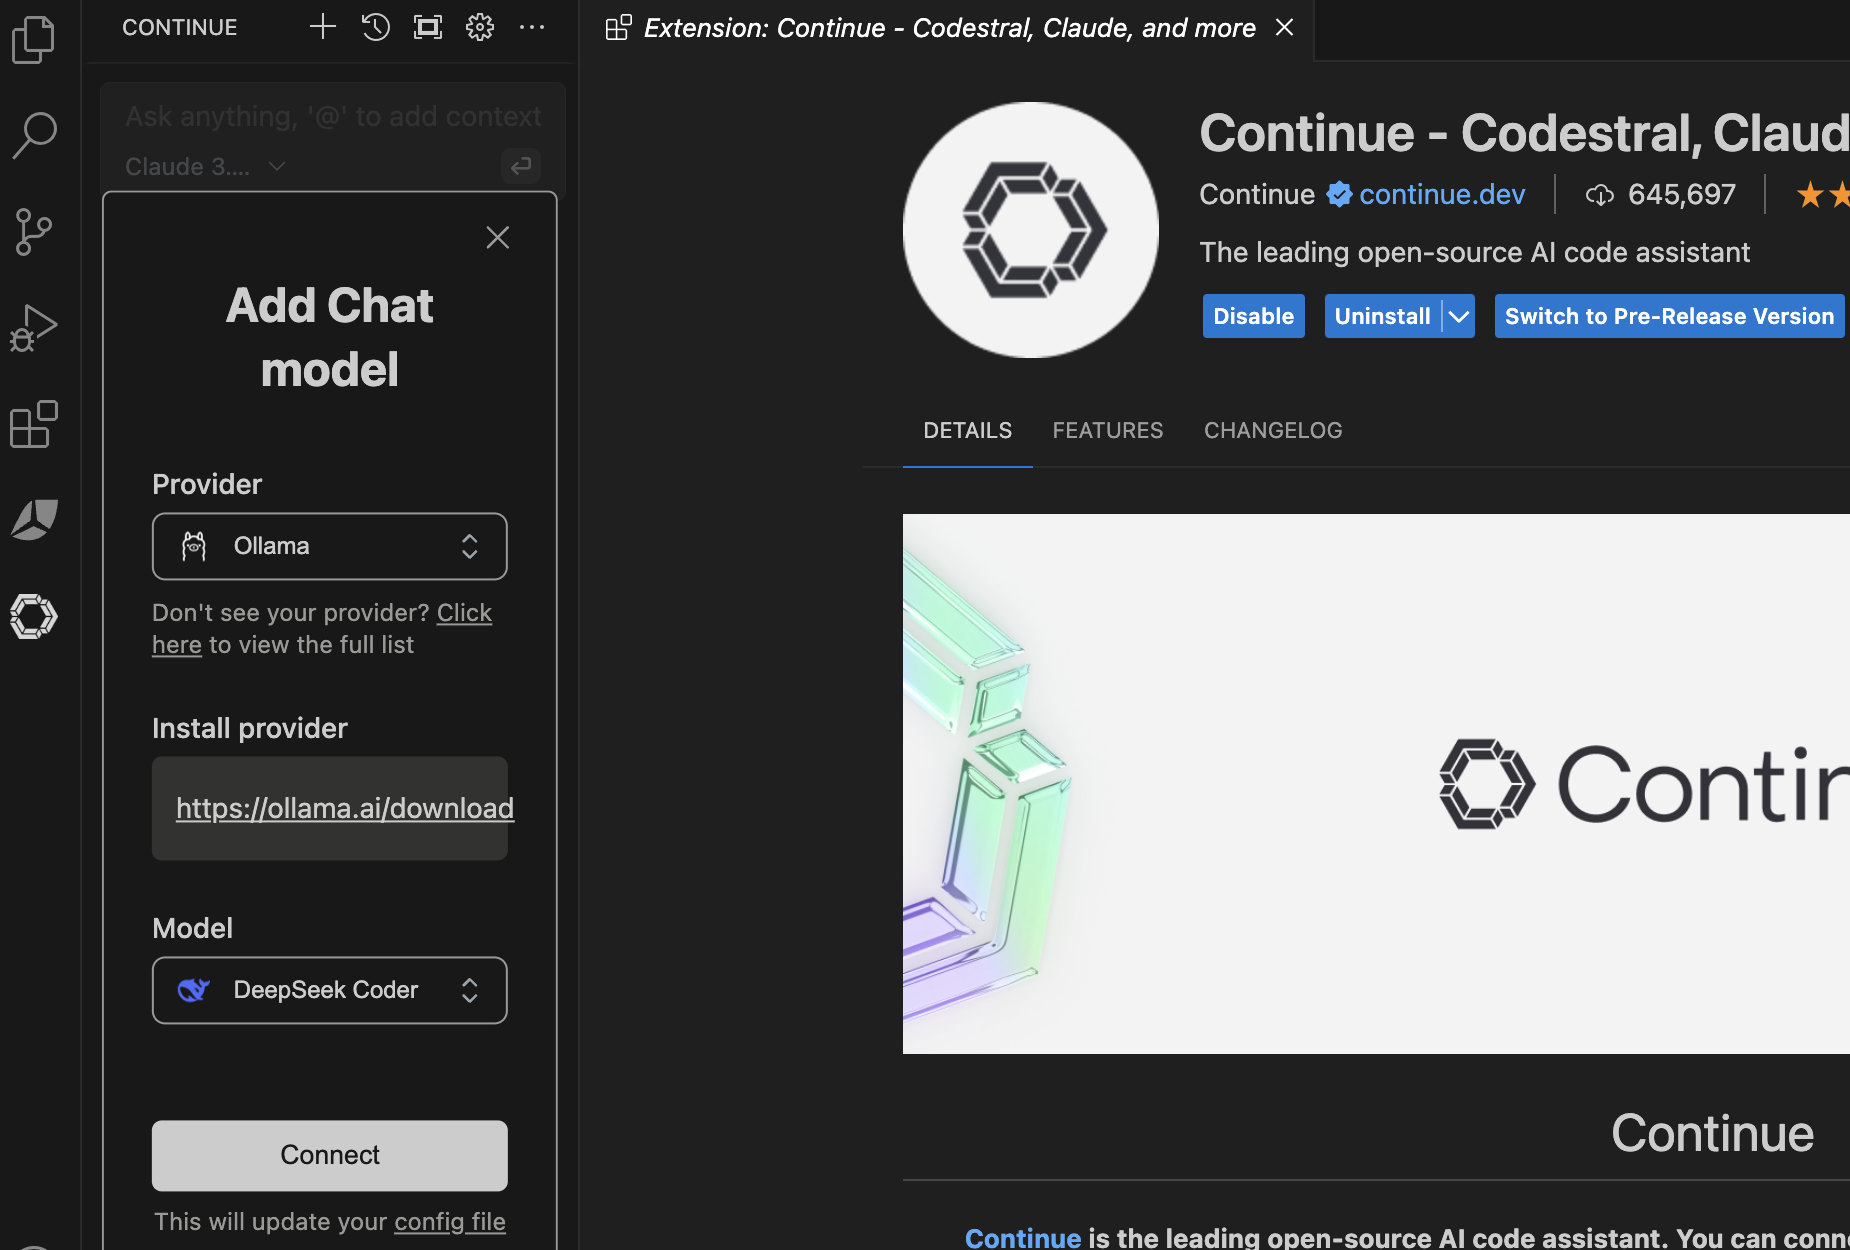The height and width of the screenshot is (1250, 1850).
Task: Open Run and Debug view
Action: click(34, 328)
